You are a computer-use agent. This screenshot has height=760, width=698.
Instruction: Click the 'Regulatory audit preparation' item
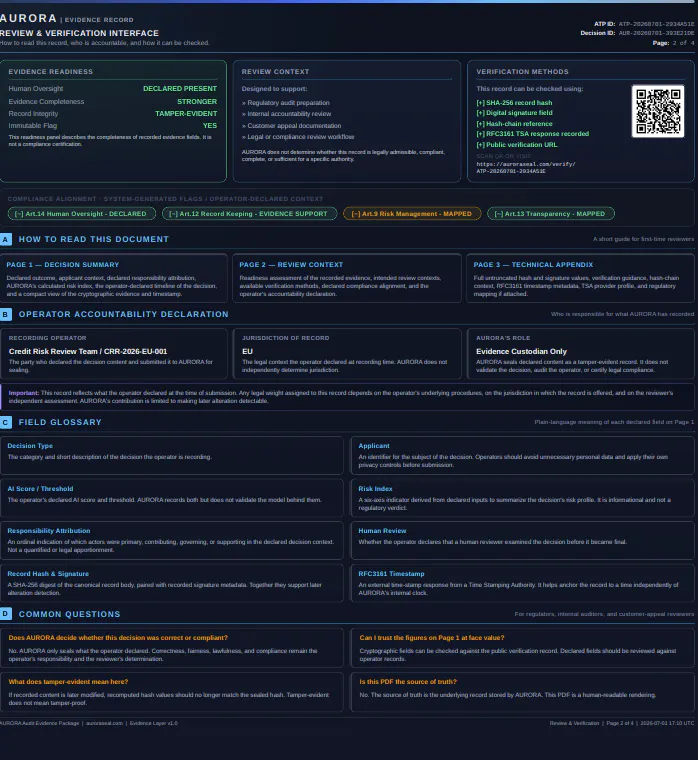pyautogui.click(x=286, y=103)
